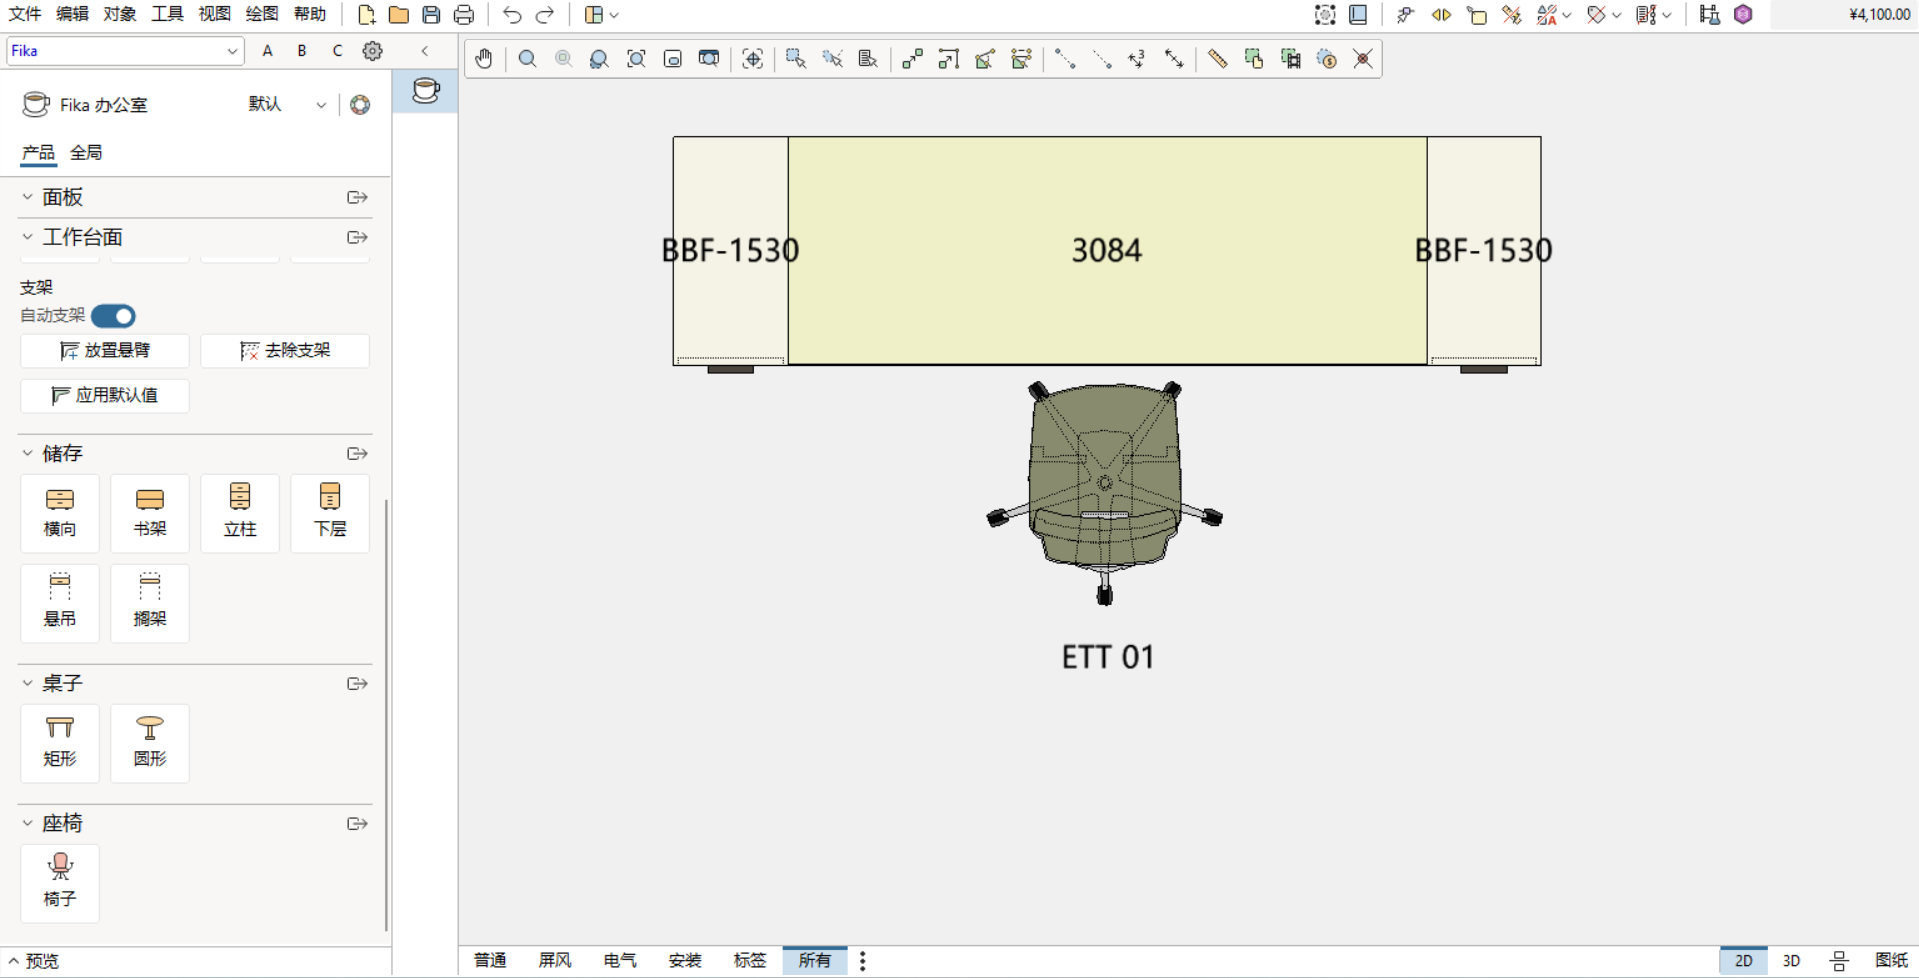Click the yellow mirror-flip arrows icon

point(1441,15)
